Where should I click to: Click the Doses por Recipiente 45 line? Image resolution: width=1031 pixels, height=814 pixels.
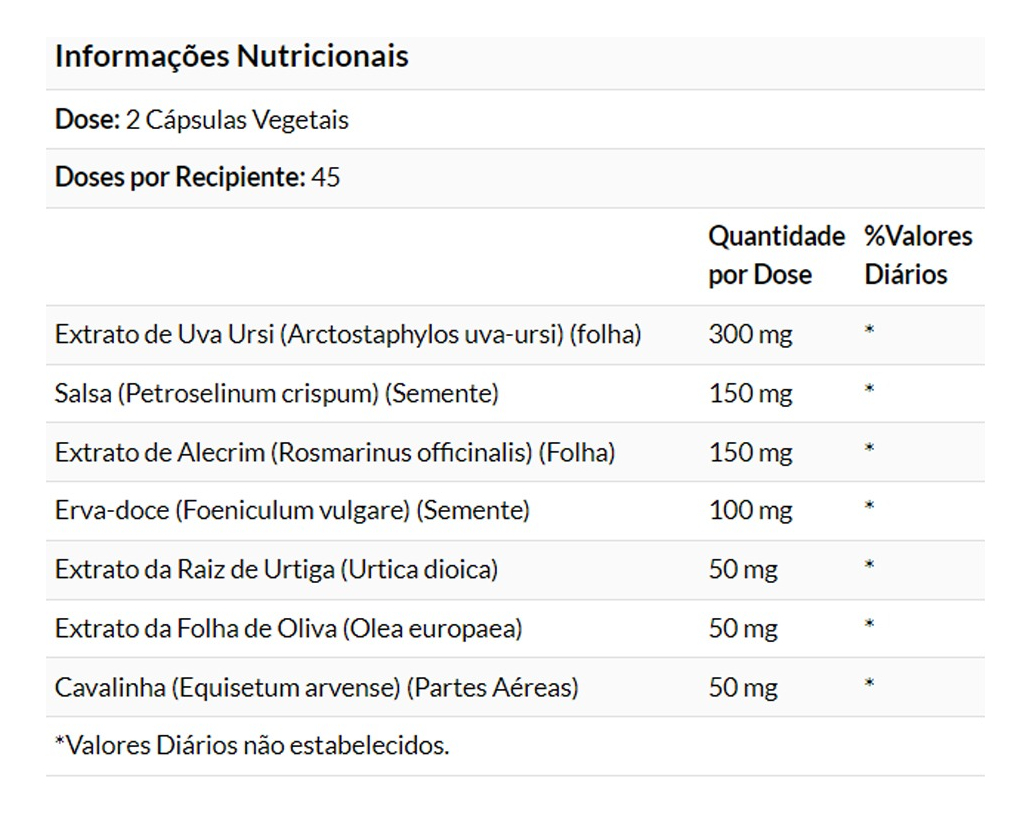pyautogui.click(x=197, y=178)
